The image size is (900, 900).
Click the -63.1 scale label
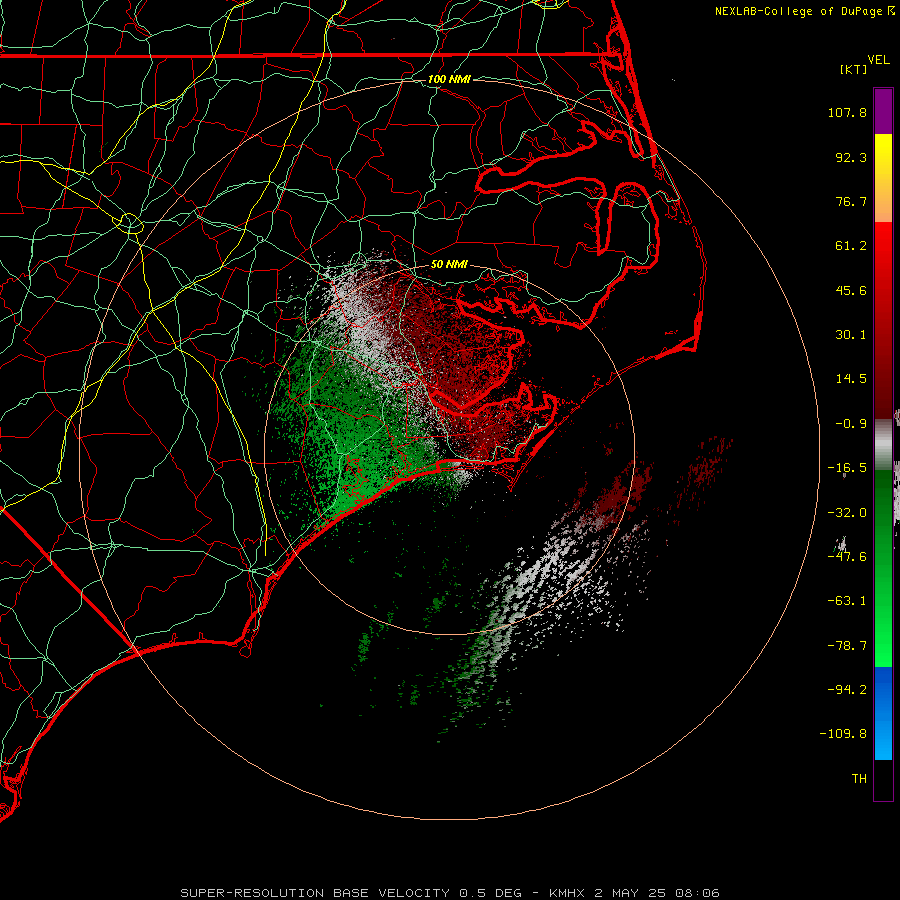coord(847,601)
